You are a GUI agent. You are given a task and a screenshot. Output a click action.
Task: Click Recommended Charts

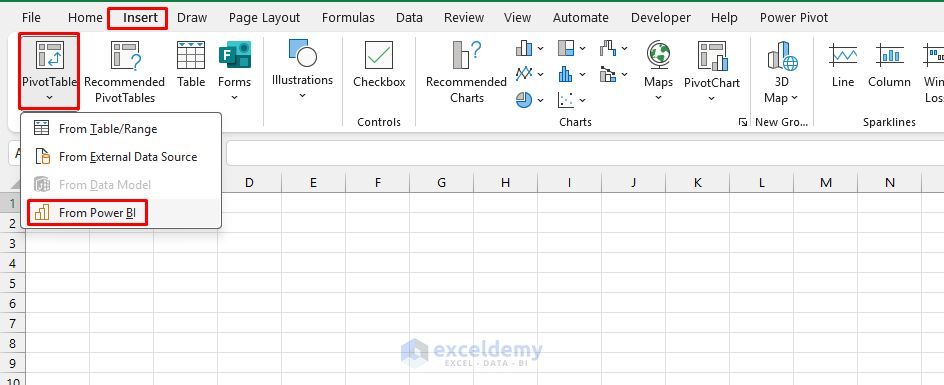[467, 72]
